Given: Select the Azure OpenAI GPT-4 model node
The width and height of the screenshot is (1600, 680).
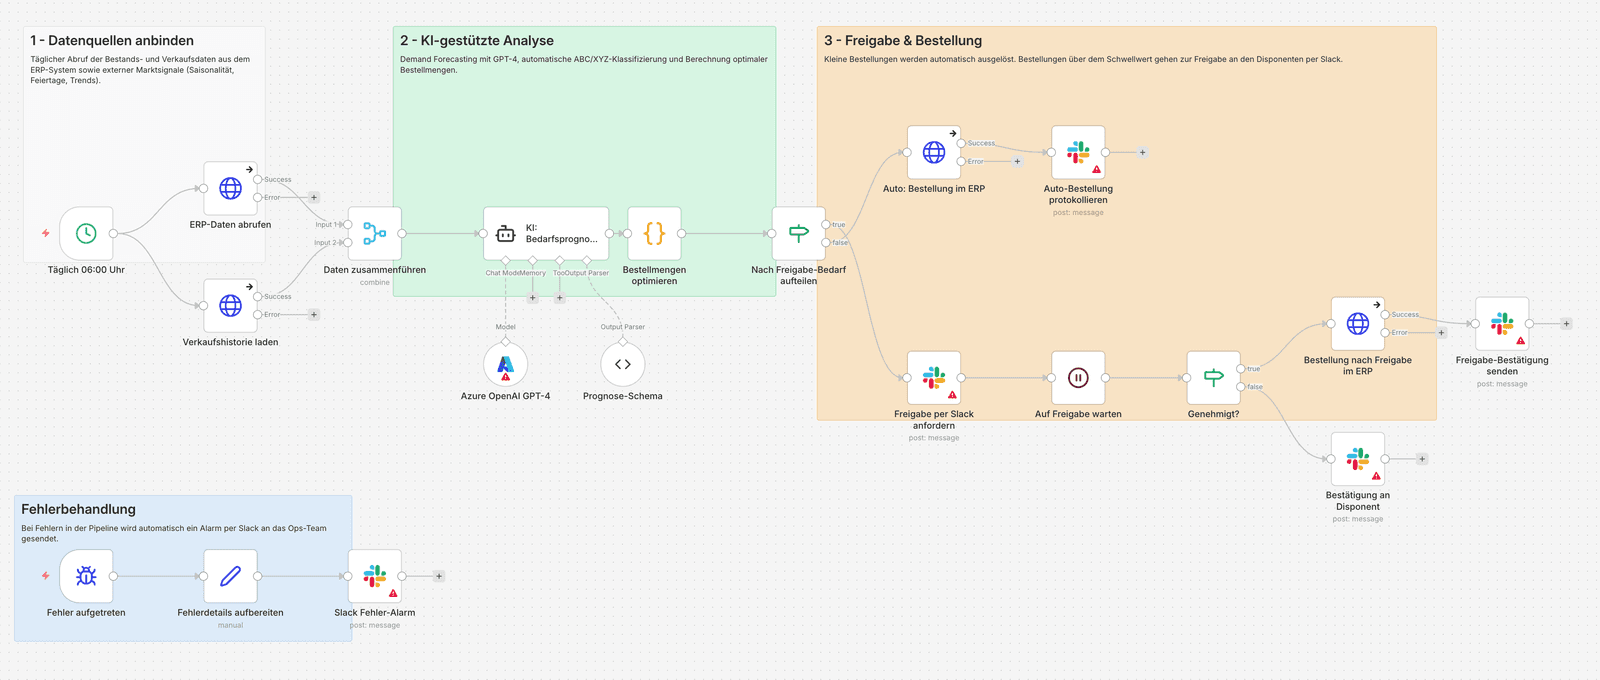Looking at the screenshot, I should pos(505,365).
